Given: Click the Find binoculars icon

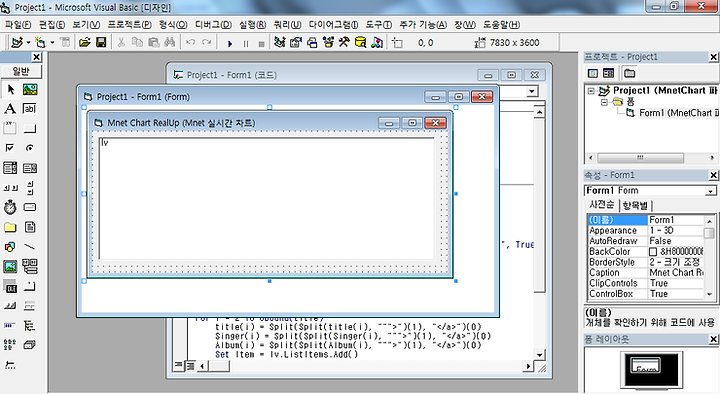Looking at the screenshot, I should coord(170,43).
